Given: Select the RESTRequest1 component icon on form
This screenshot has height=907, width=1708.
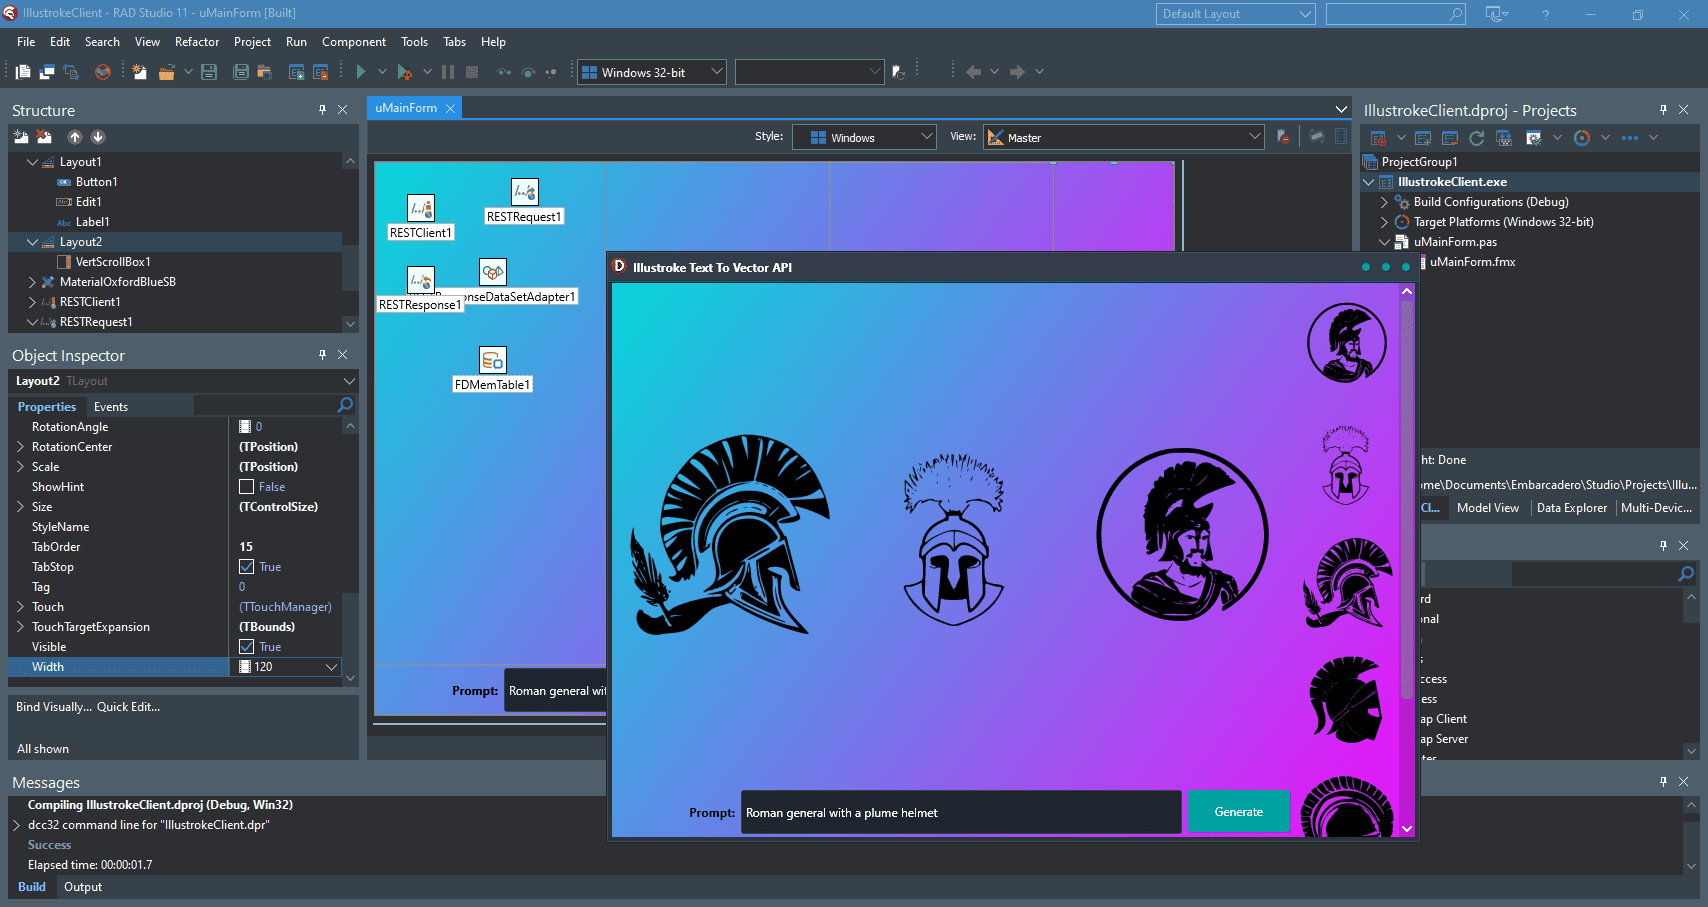Looking at the screenshot, I should [525, 192].
